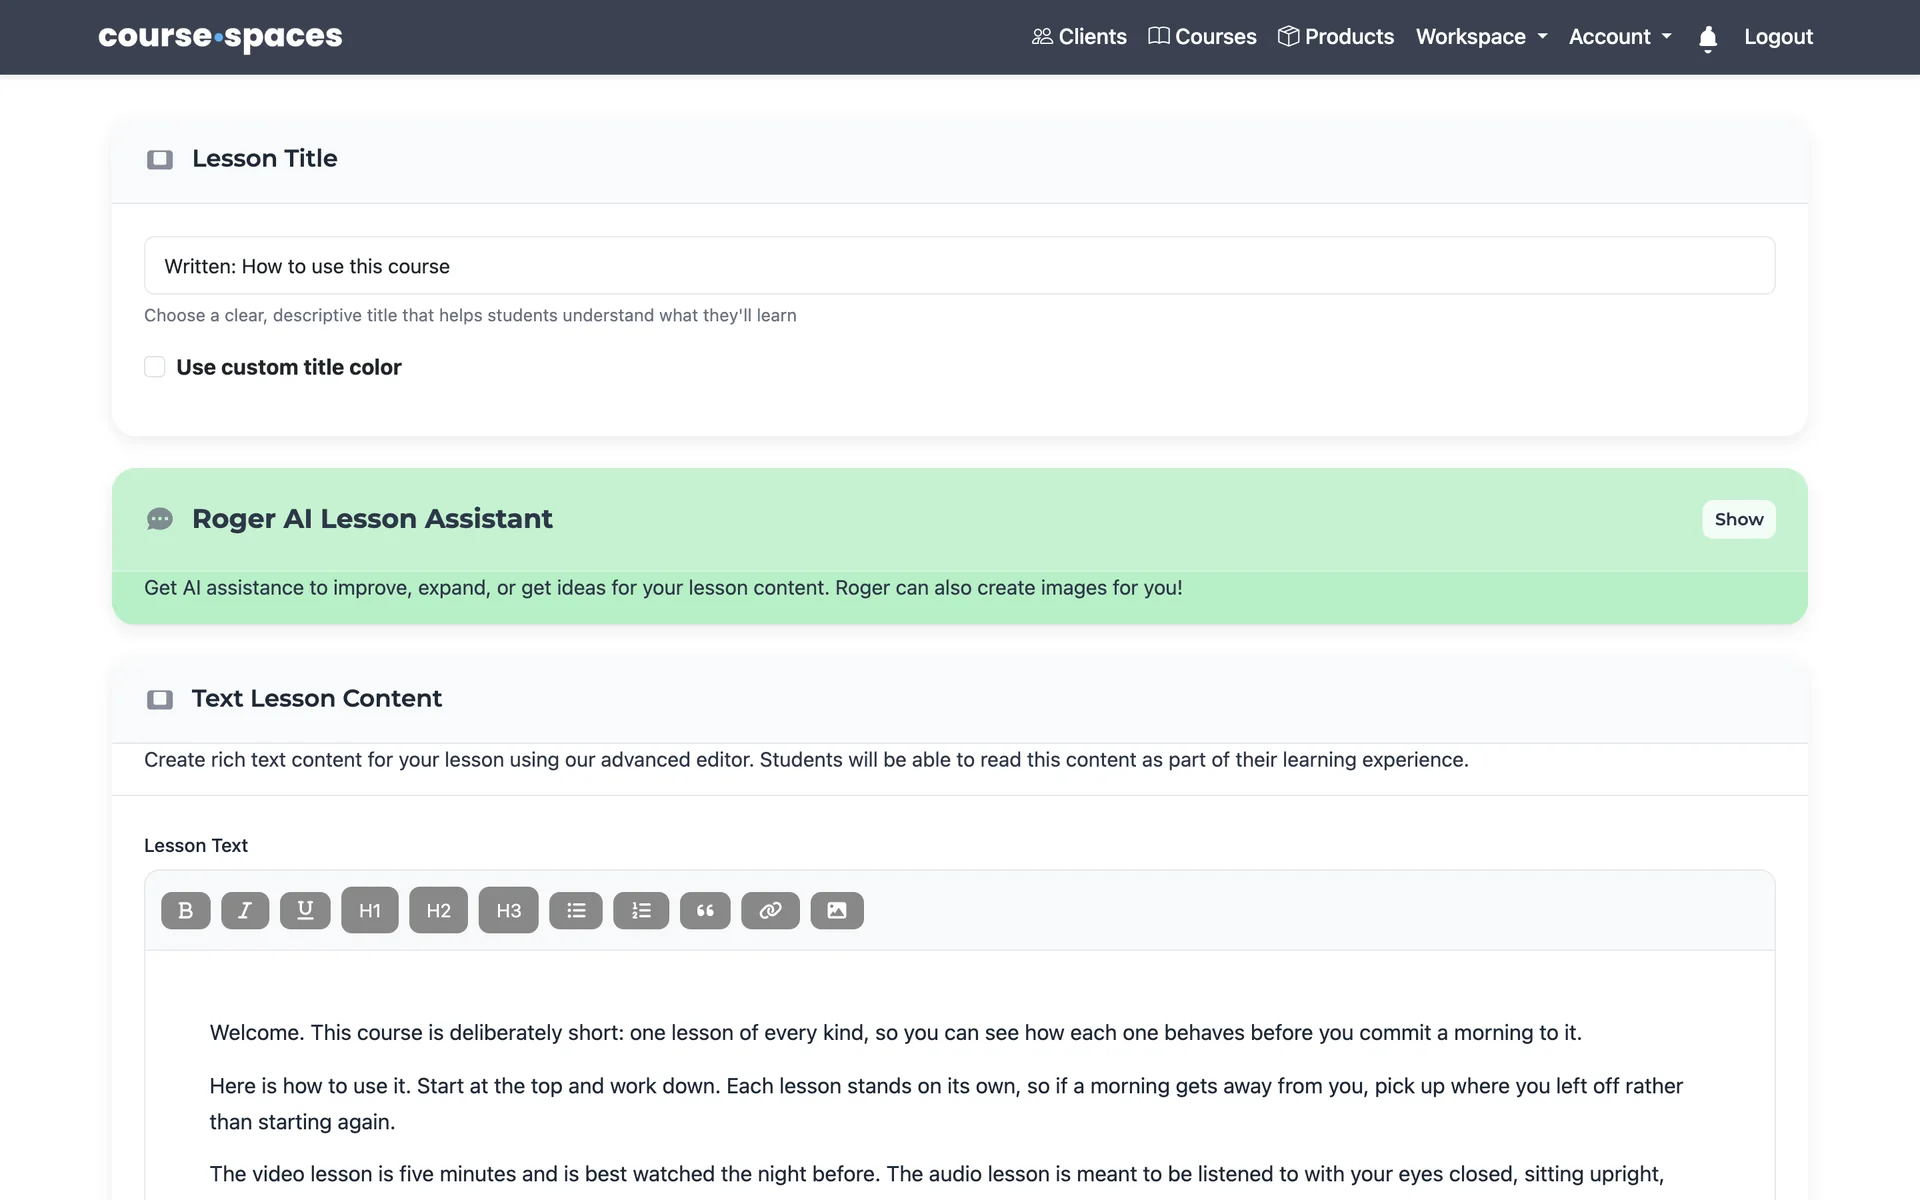Click the 'Roger AI Lesson Assistant' heading
This screenshot has width=1920, height=1200.
[x=372, y=519]
